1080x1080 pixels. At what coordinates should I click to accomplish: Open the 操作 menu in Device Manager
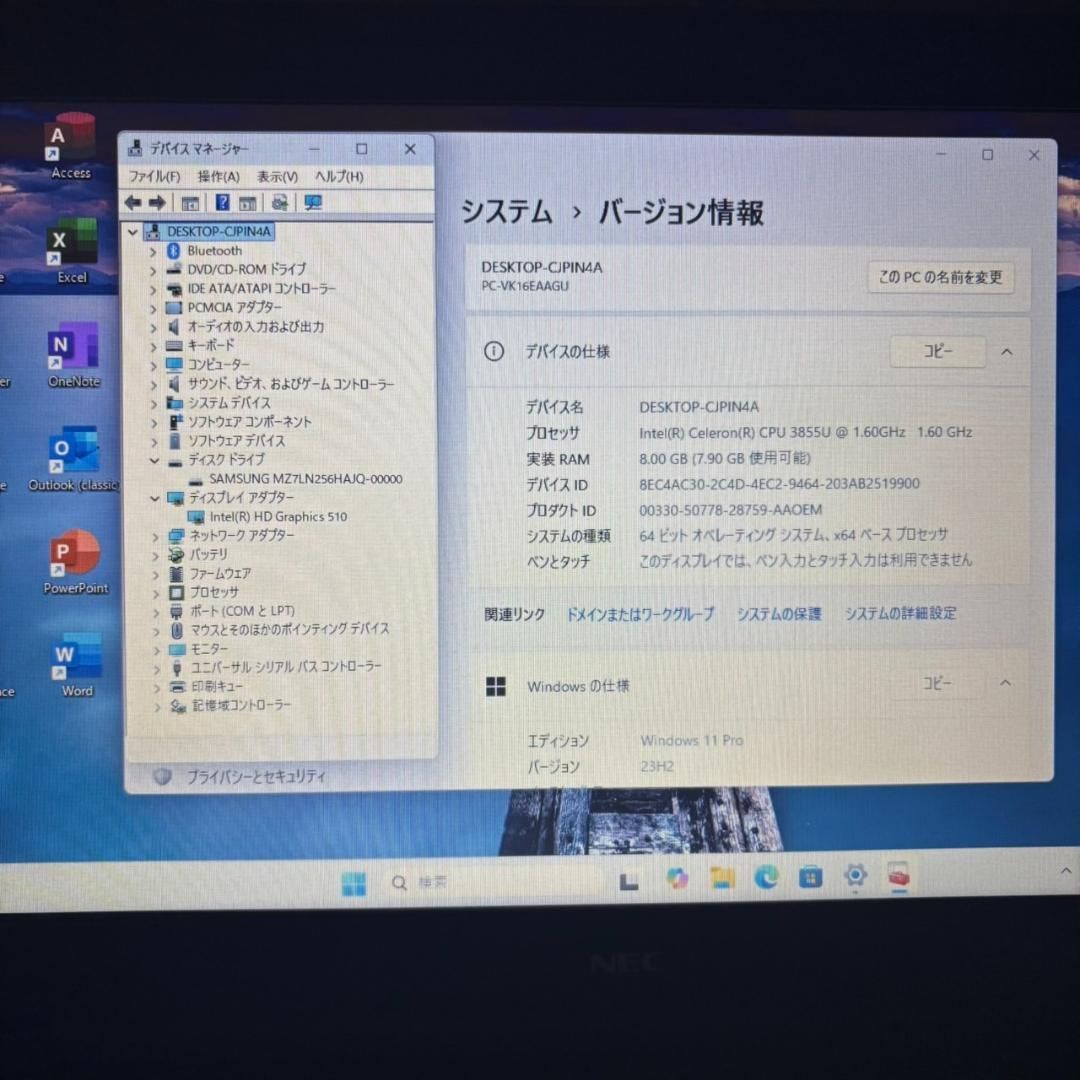point(219,176)
